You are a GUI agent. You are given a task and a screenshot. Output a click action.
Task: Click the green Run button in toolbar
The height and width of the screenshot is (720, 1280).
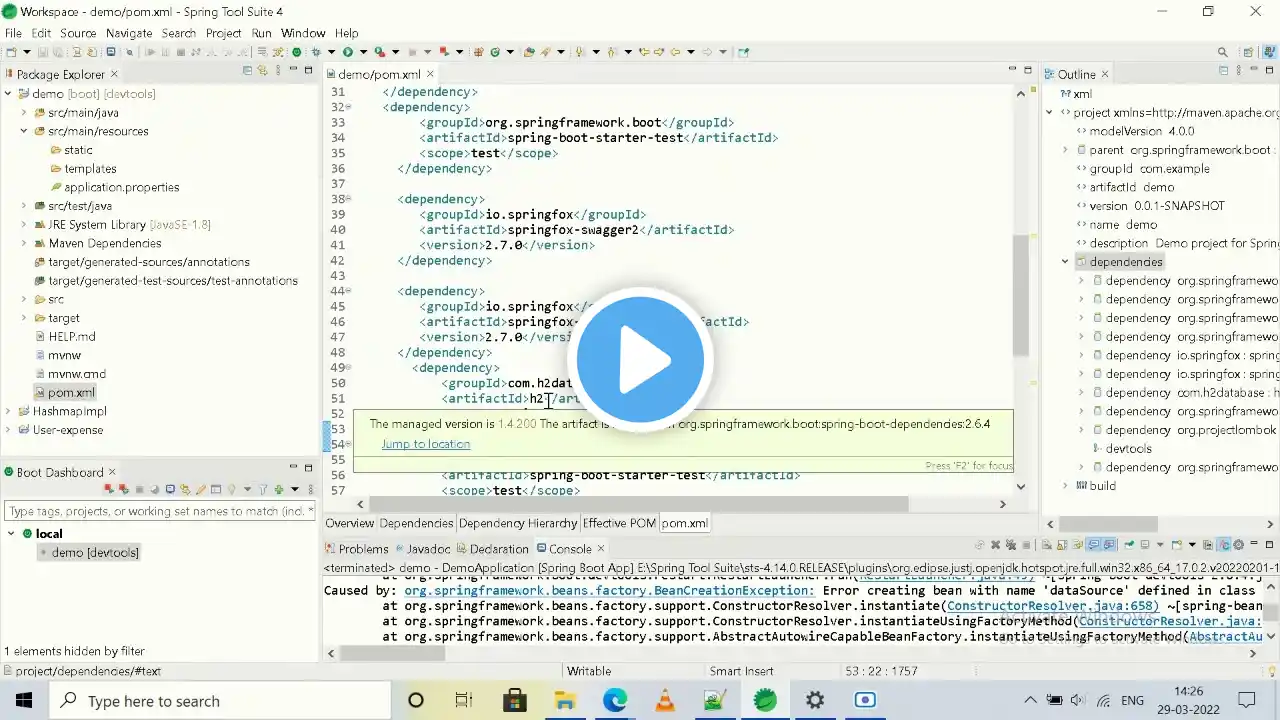coord(348,52)
